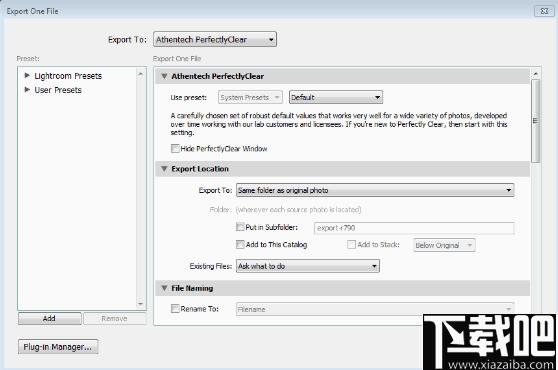This screenshot has width=558, height=370.
Task: Close the Export One File dialog
Action: (x=544, y=11)
